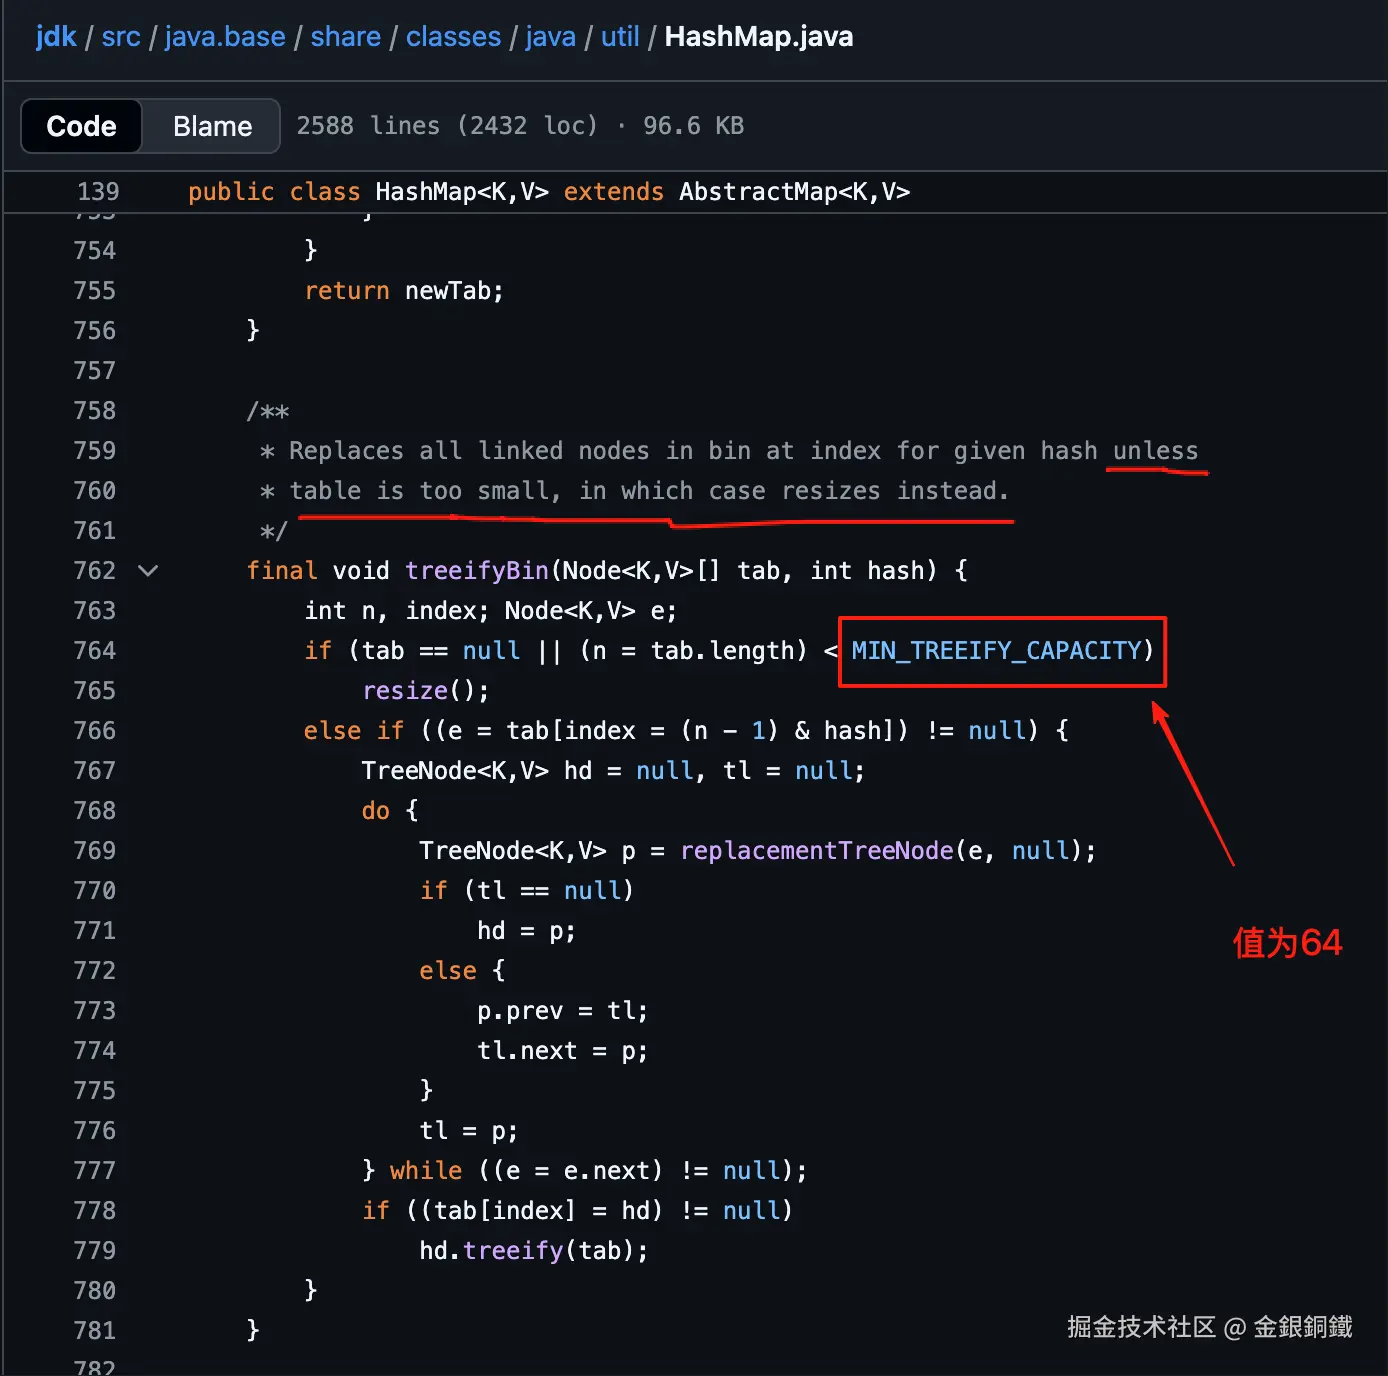Viewport: 1388px width, 1376px height.
Task: Select line number 755
Action: [95, 291]
